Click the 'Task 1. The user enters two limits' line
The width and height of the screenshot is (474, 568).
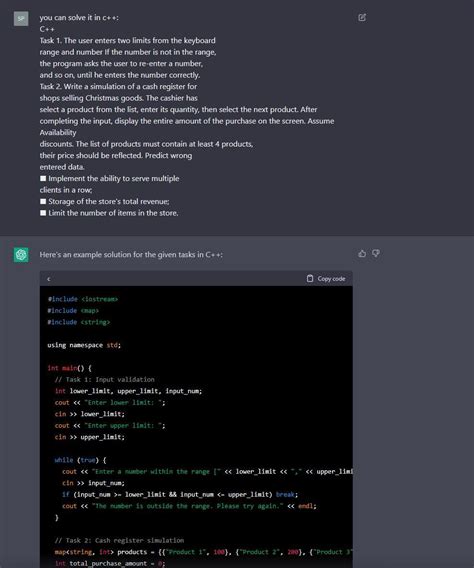point(127,41)
